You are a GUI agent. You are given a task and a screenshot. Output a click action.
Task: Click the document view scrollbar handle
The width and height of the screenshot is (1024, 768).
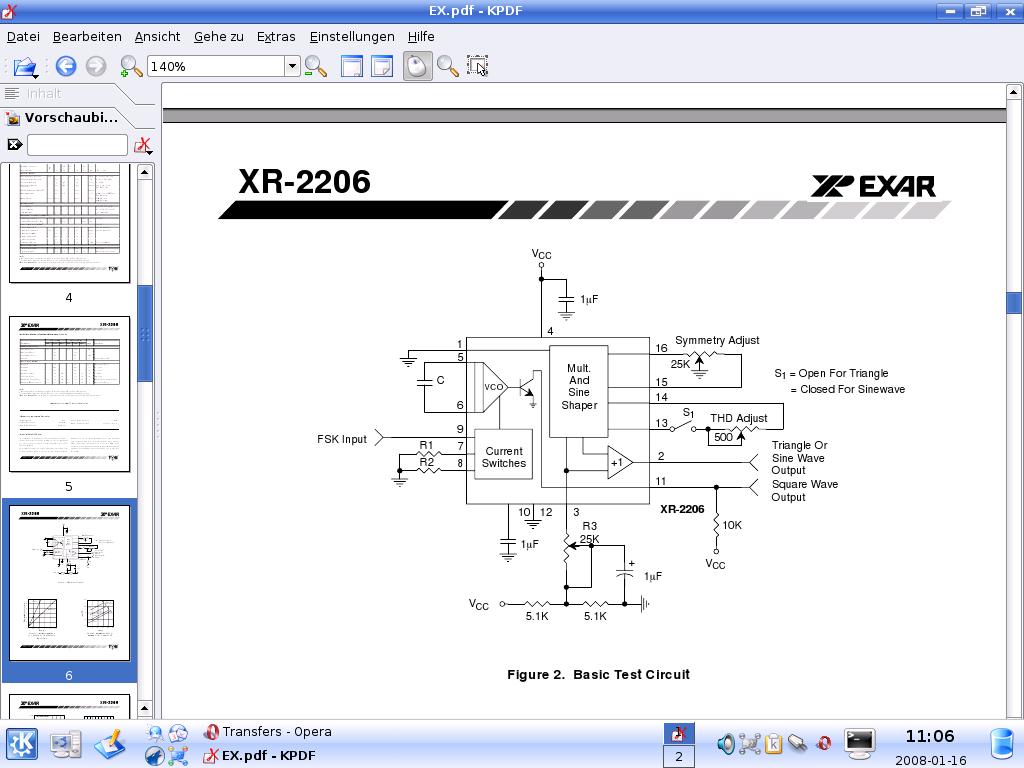(1014, 302)
